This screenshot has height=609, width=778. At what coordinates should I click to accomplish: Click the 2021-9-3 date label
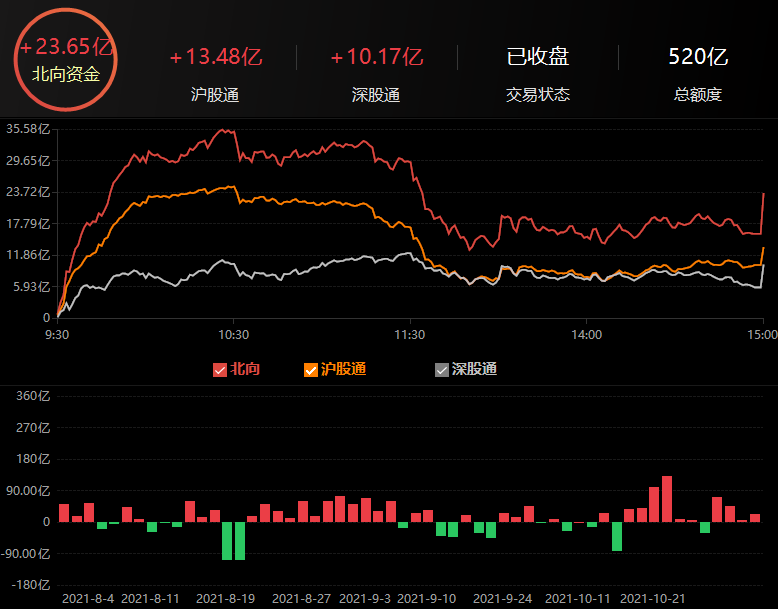(x=365, y=598)
